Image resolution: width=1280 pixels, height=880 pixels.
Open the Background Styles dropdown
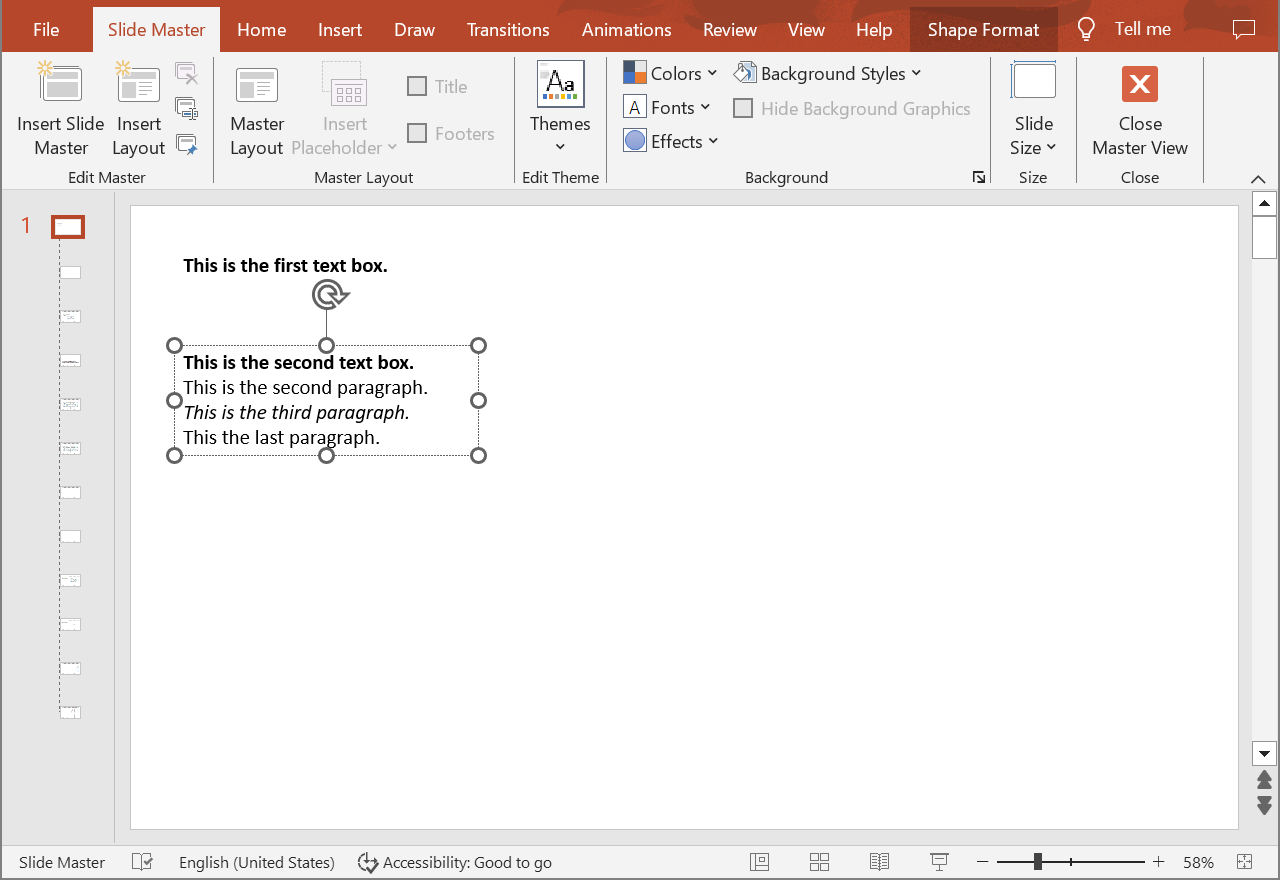pyautogui.click(x=828, y=73)
